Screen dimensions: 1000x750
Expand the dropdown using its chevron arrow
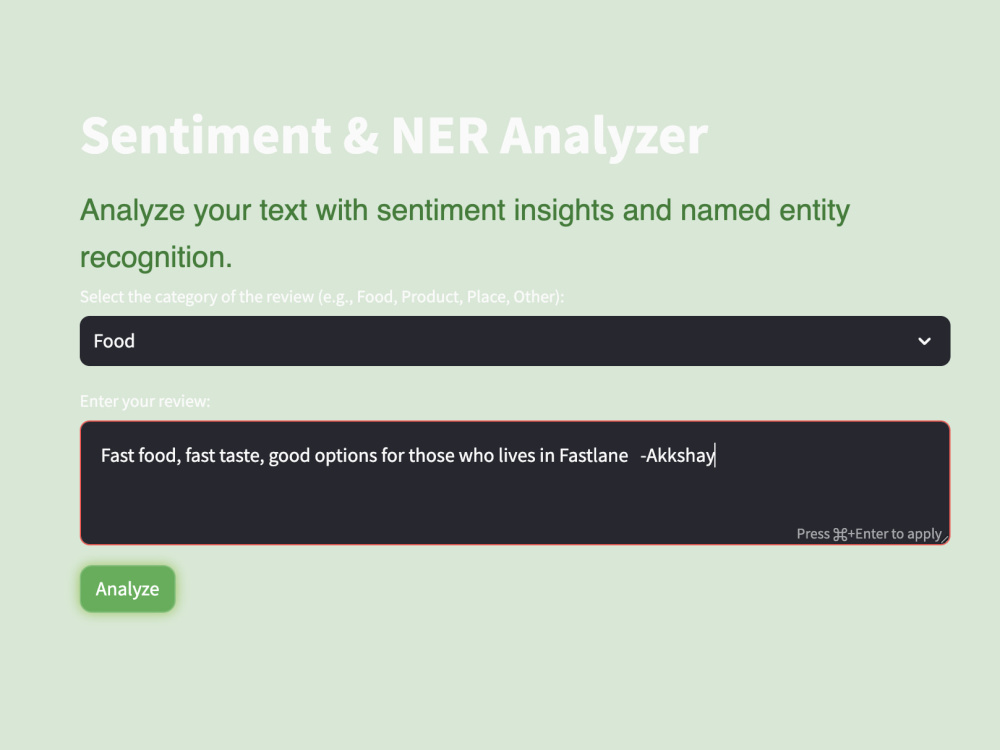click(x=924, y=341)
